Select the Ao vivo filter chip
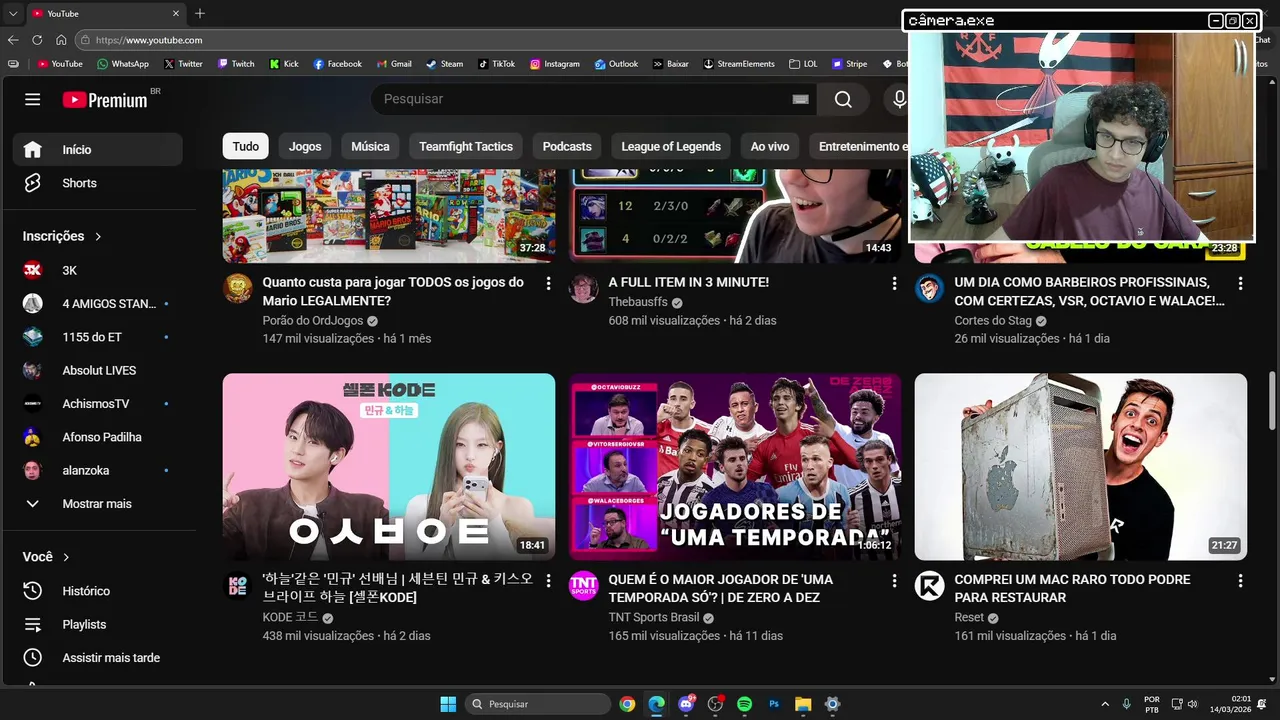Viewport: 1280px width, 720px height. pos(770,146)
